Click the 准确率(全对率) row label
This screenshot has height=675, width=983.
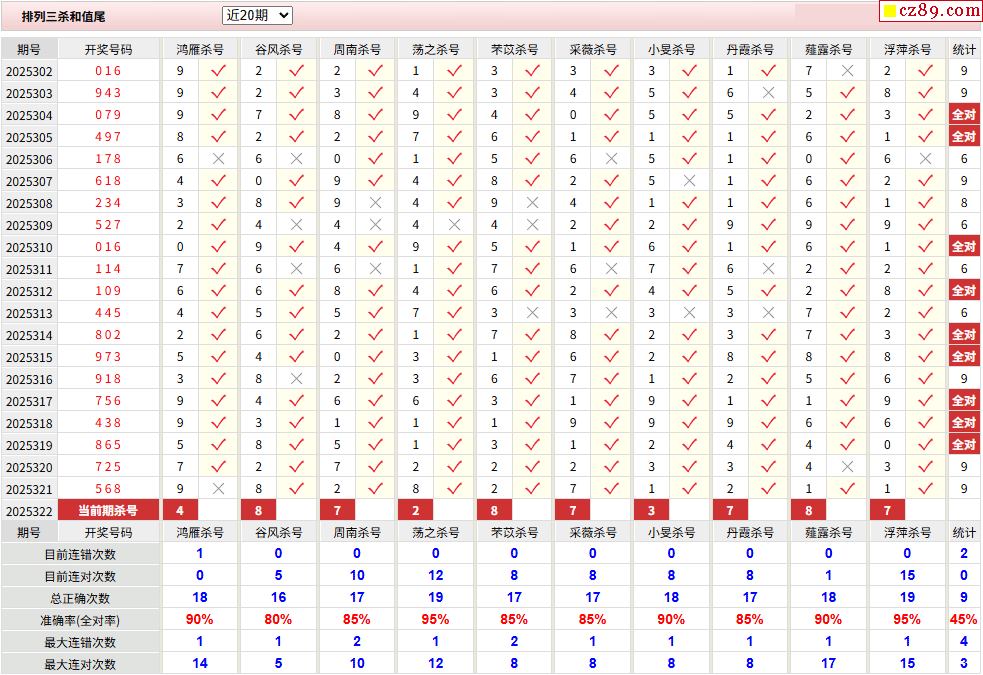80,620
